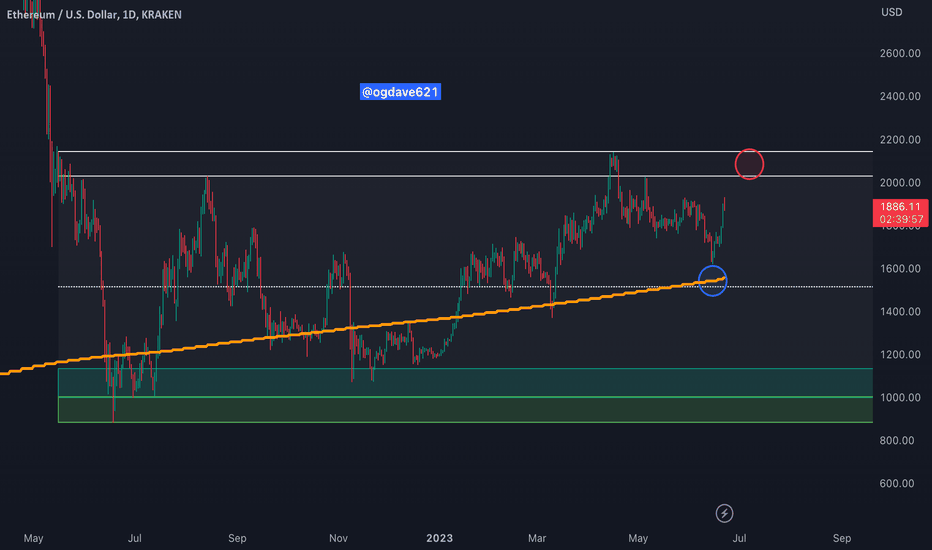Click the first Sep time axis label
Screen dimensions: 932x550
click(x=237, y=538)
